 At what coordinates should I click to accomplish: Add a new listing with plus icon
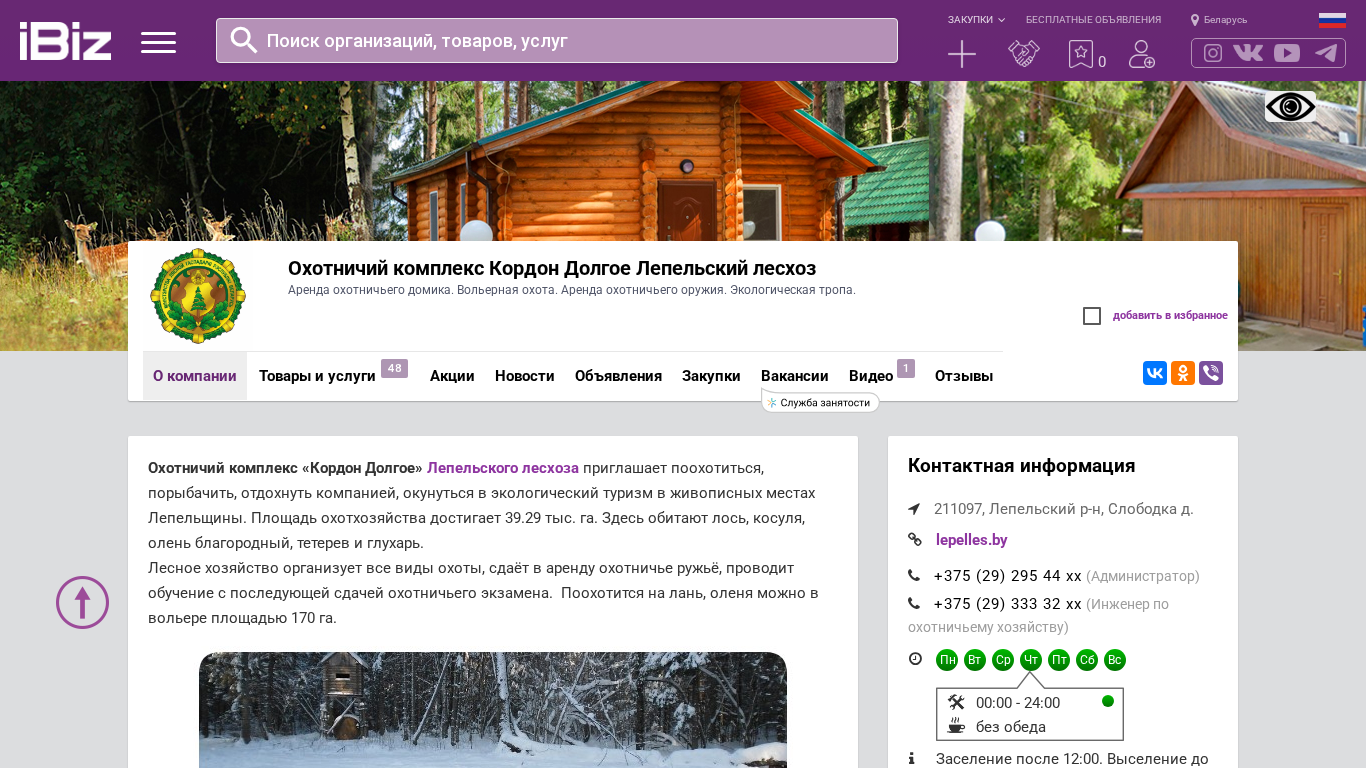962,54
